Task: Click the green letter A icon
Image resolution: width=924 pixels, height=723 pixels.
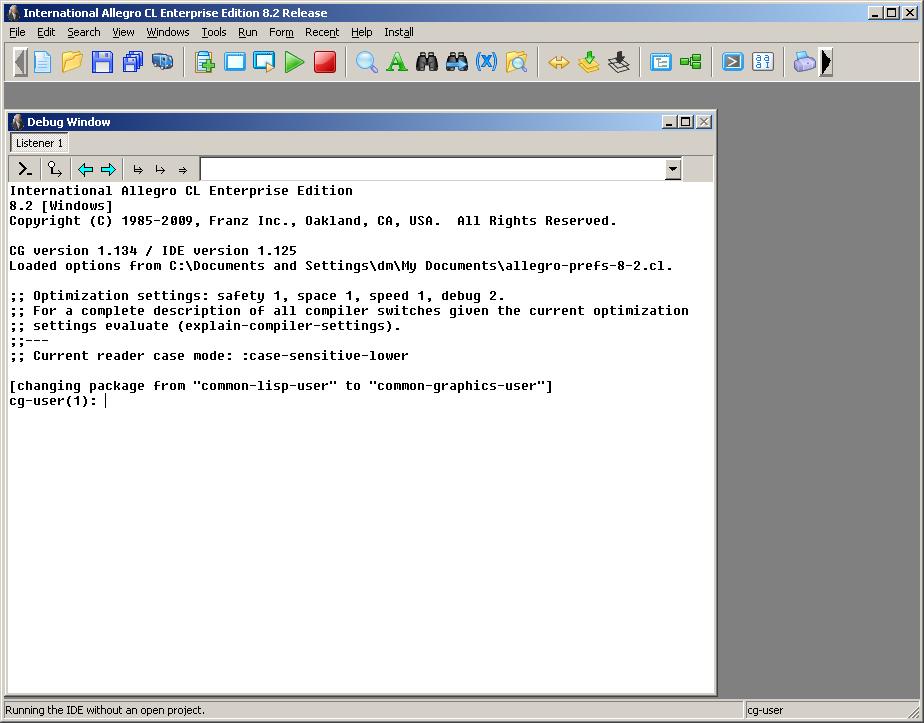Action: (397, 62)
